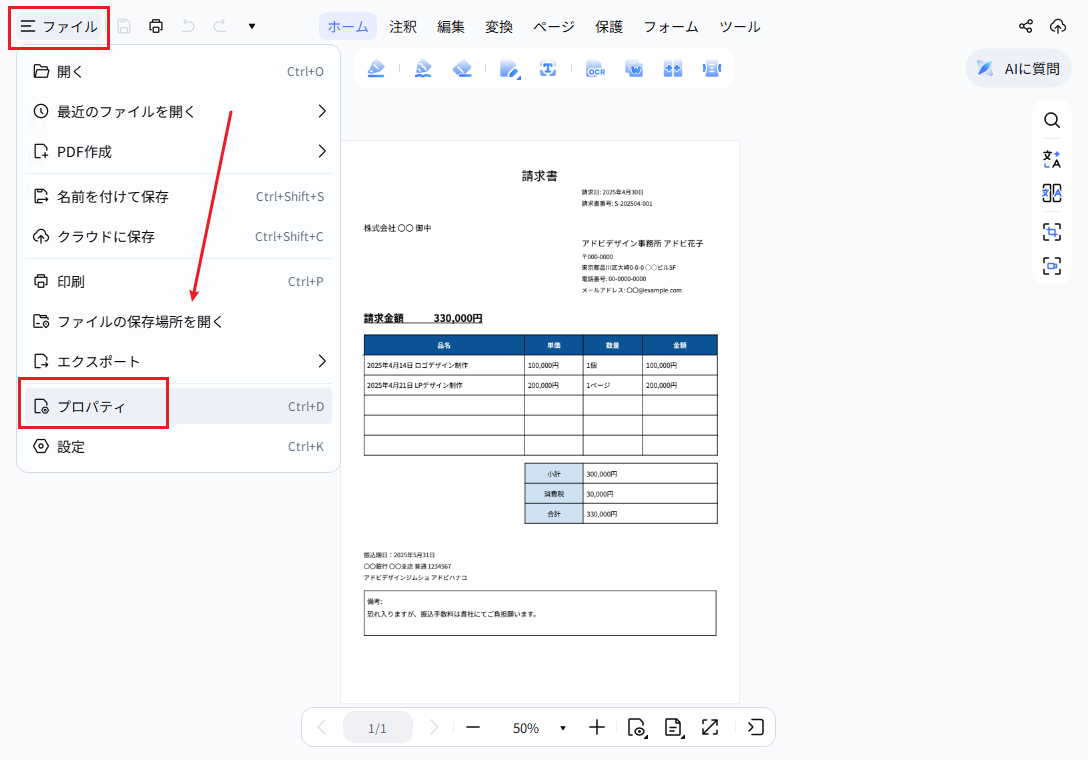Click the reading view mode icon
Viewport: 1088px width, 760px height.
click(637, 727)
